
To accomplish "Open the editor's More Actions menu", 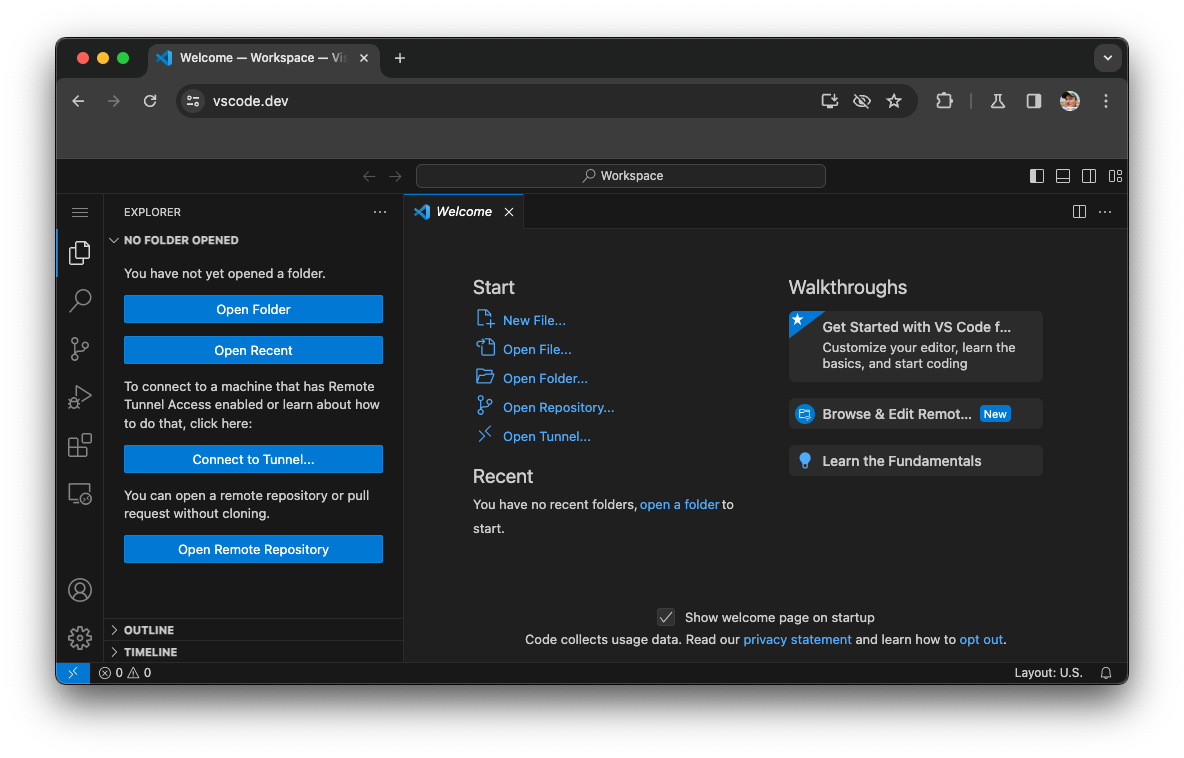I will pyautogui.click(x=1105, y=211).
